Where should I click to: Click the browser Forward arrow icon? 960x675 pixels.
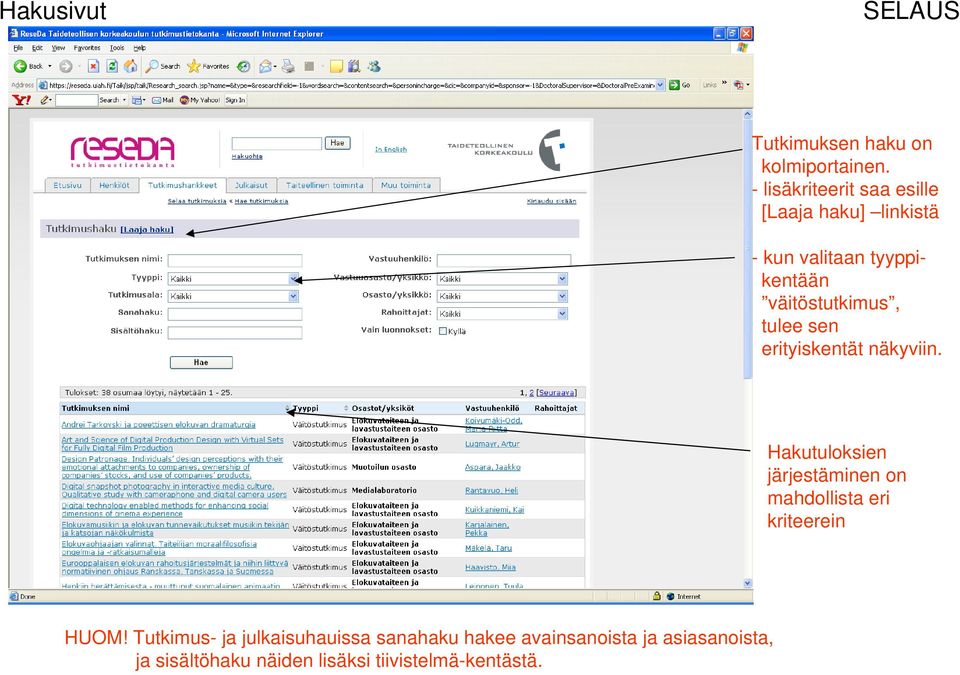66,66
